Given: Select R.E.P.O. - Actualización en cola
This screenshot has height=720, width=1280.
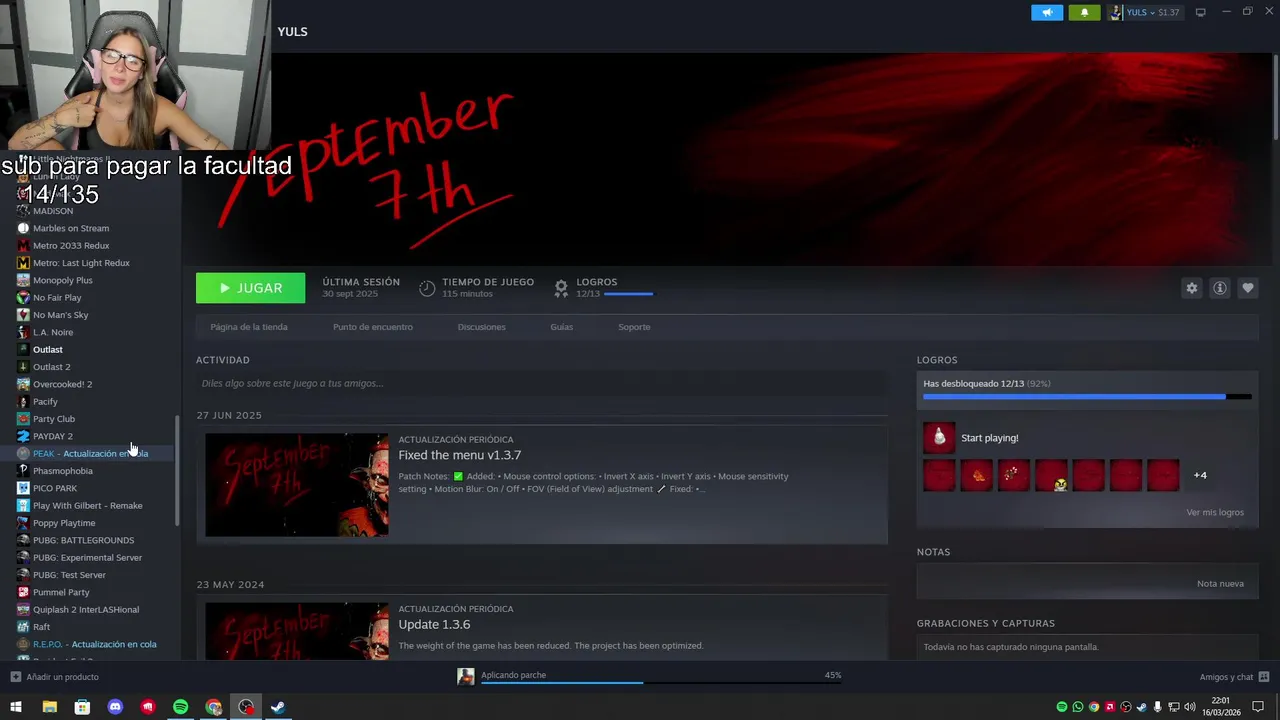Looking at the screenshot, I should (94, 644).
